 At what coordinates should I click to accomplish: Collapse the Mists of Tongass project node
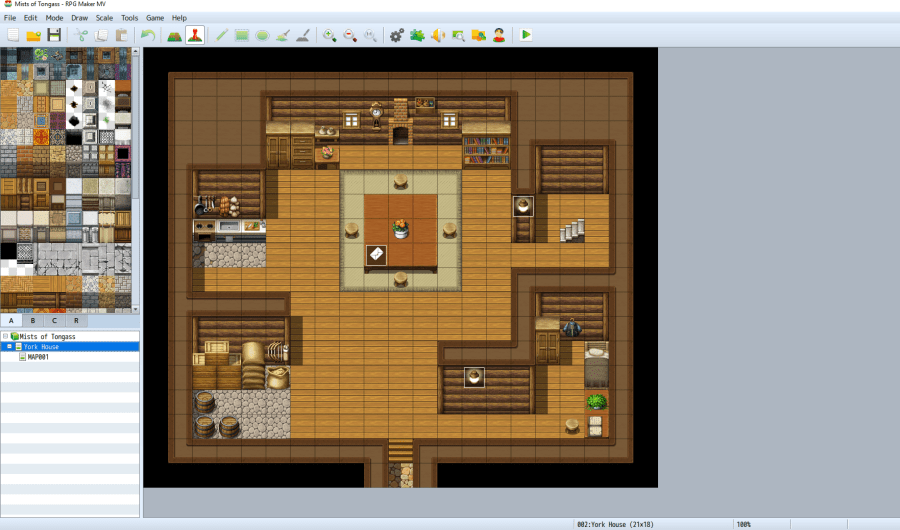coord(5,337)
